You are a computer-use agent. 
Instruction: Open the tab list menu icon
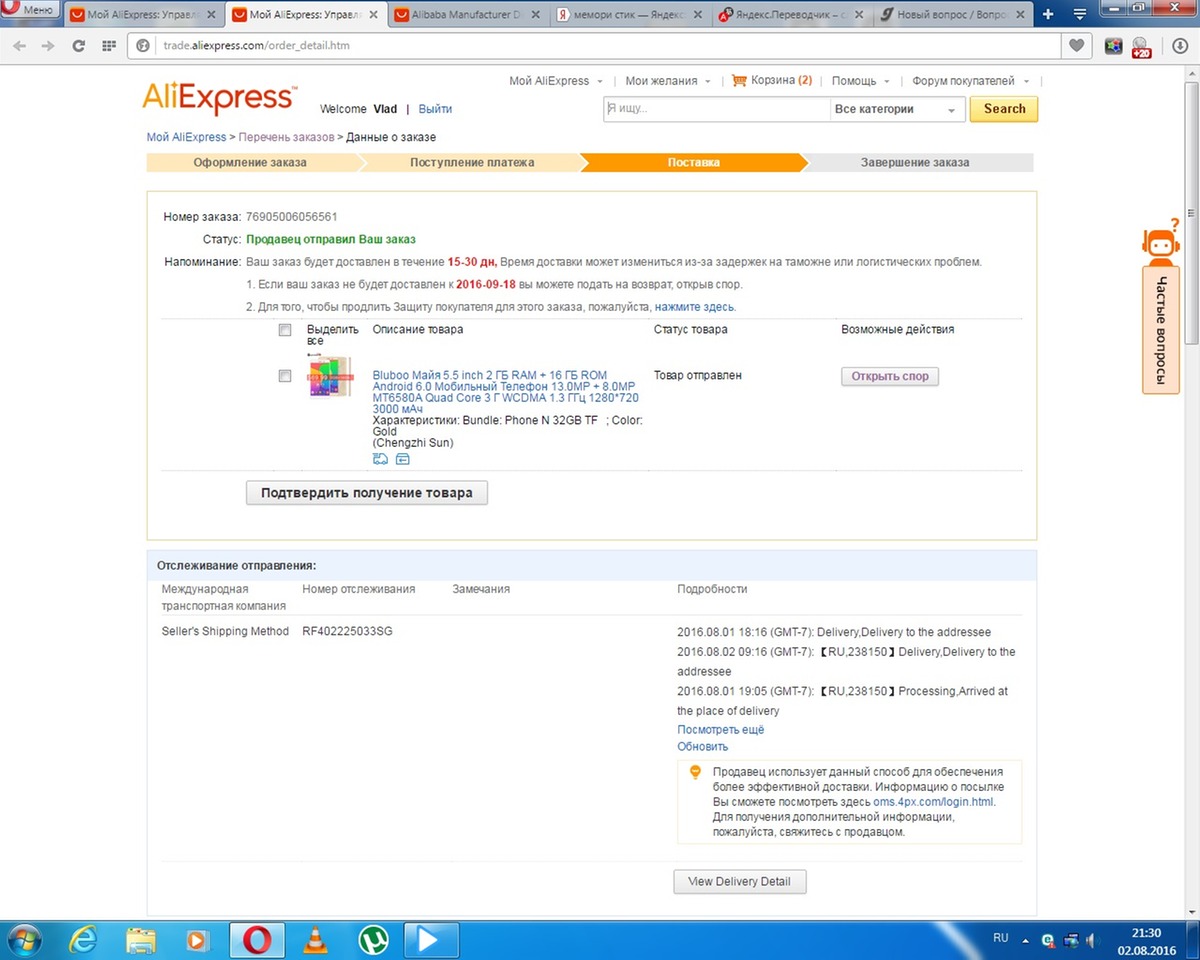[1079, 14]
